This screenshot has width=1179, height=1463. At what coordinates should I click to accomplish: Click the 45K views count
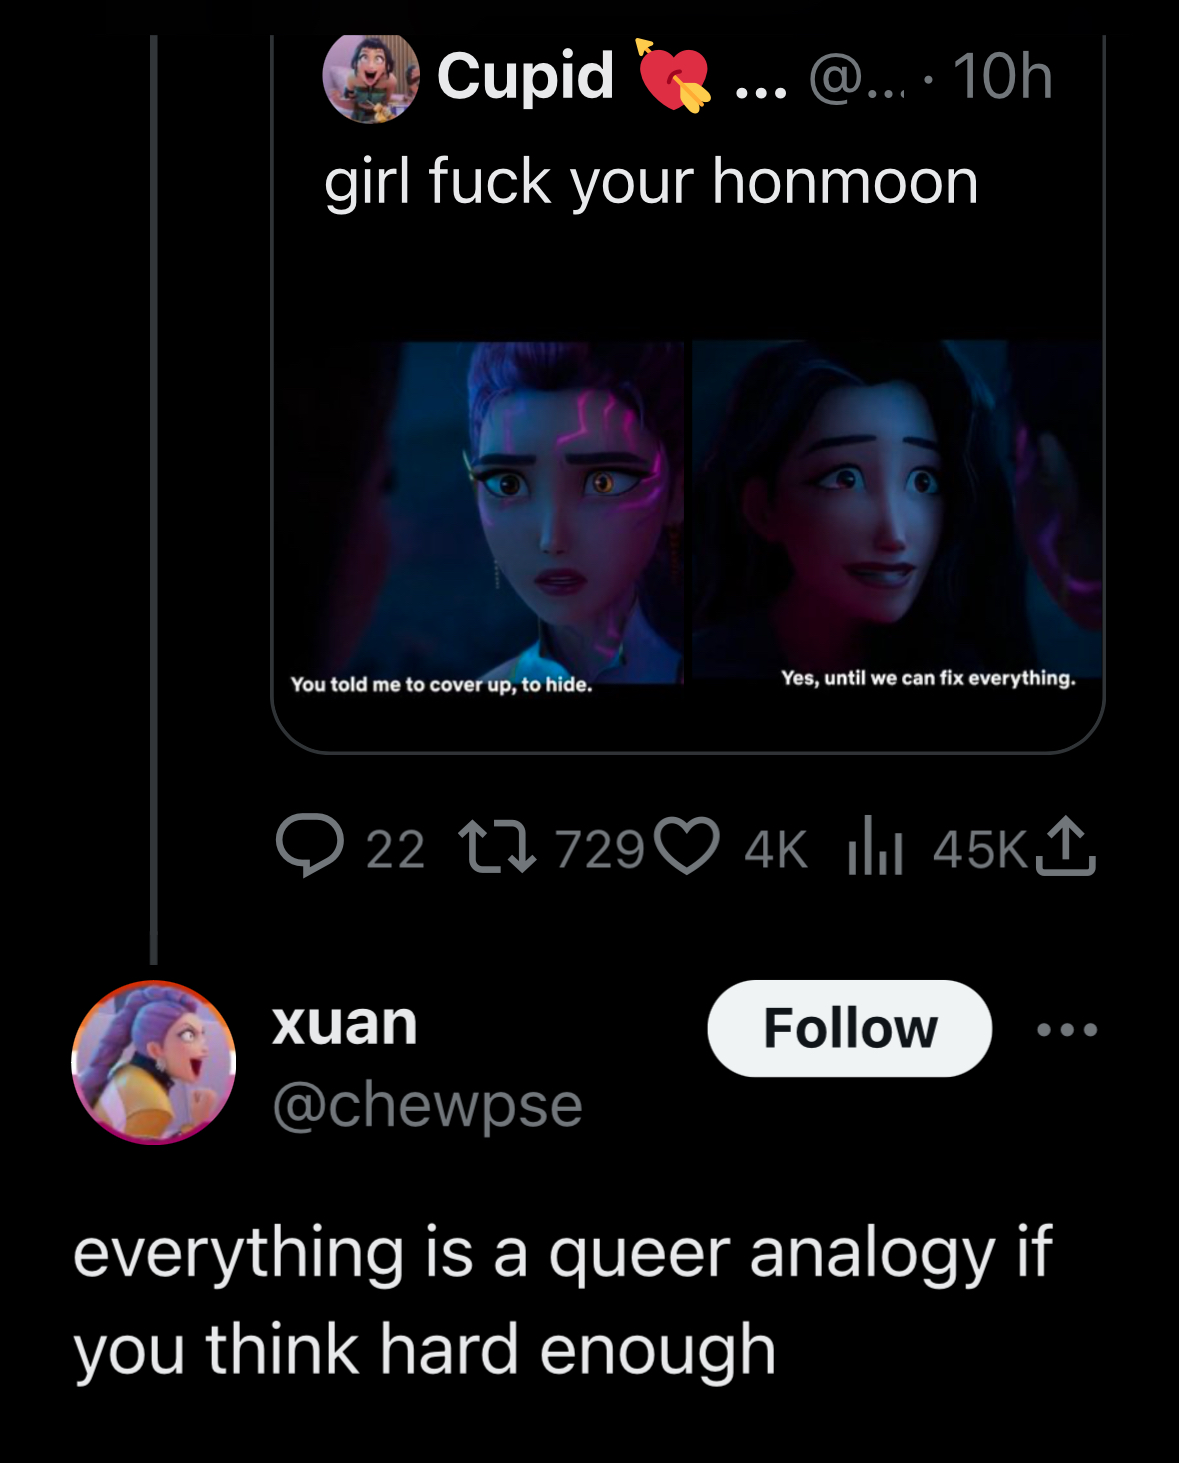click(979, 850)
